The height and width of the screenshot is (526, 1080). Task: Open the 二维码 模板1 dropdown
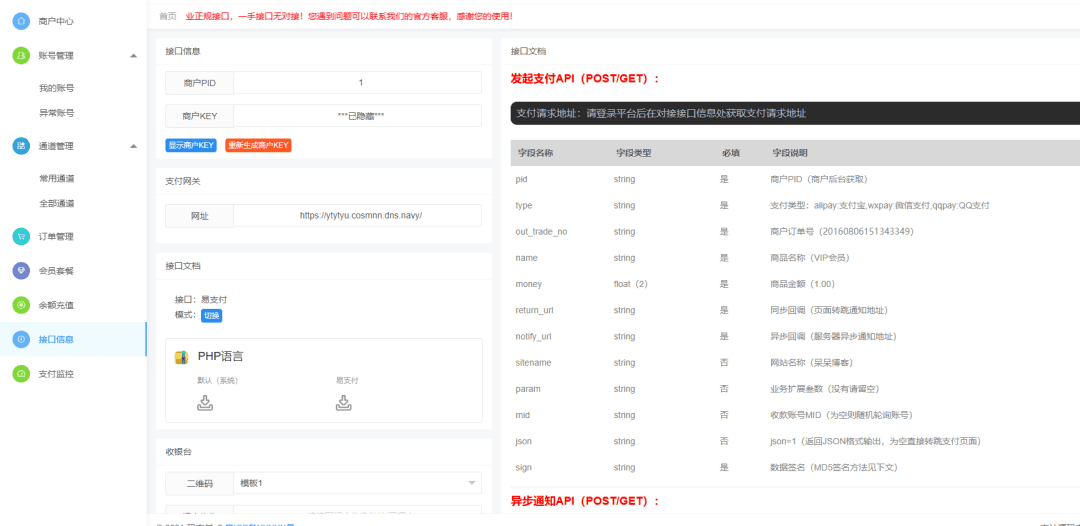[357, 483]
